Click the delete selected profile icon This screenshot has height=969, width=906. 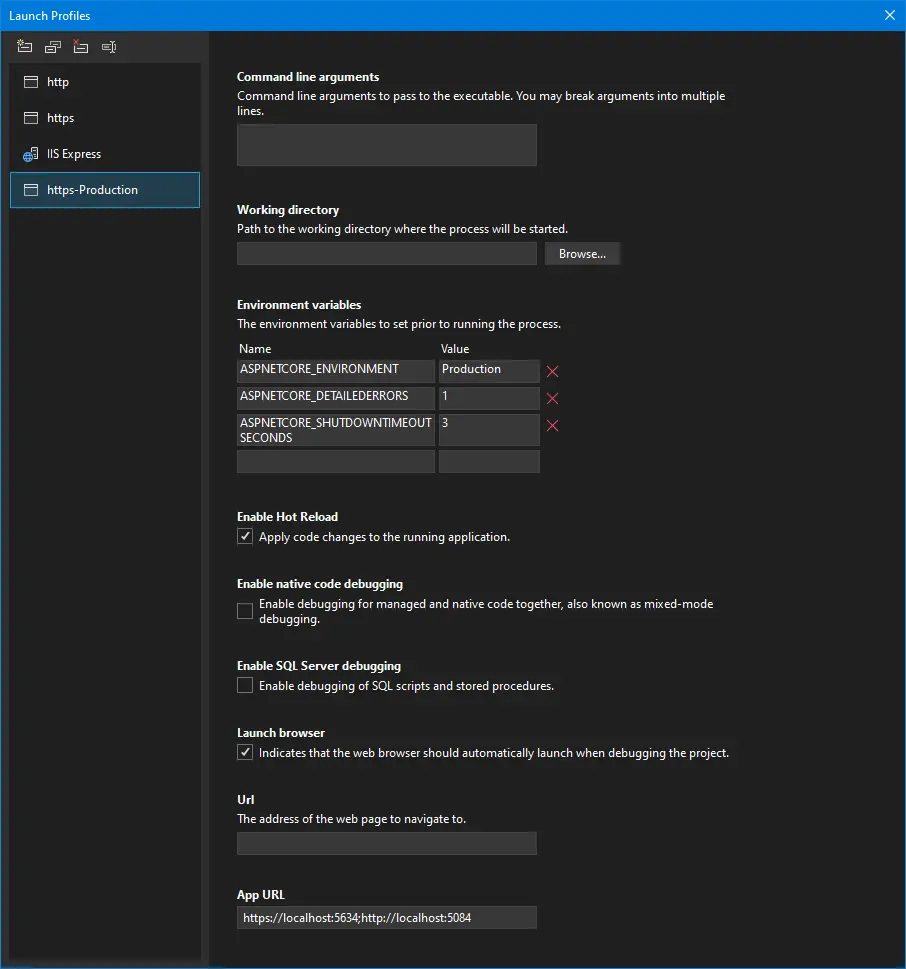[x=81, y=47]
